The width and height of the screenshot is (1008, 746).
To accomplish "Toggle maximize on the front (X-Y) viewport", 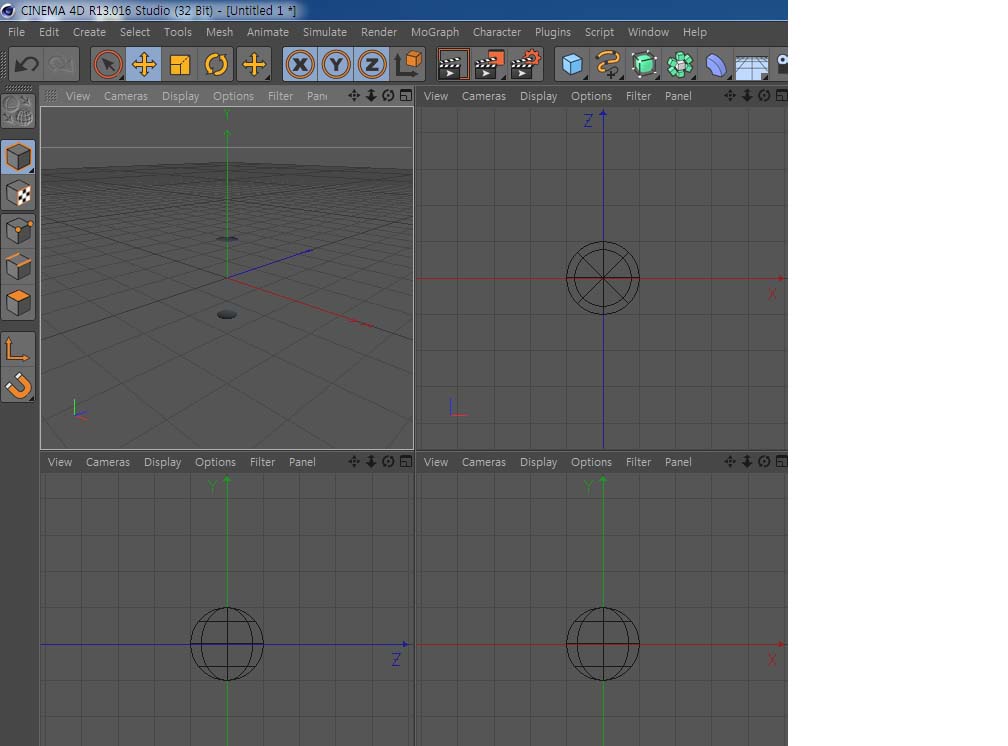I will coord(781,462).
